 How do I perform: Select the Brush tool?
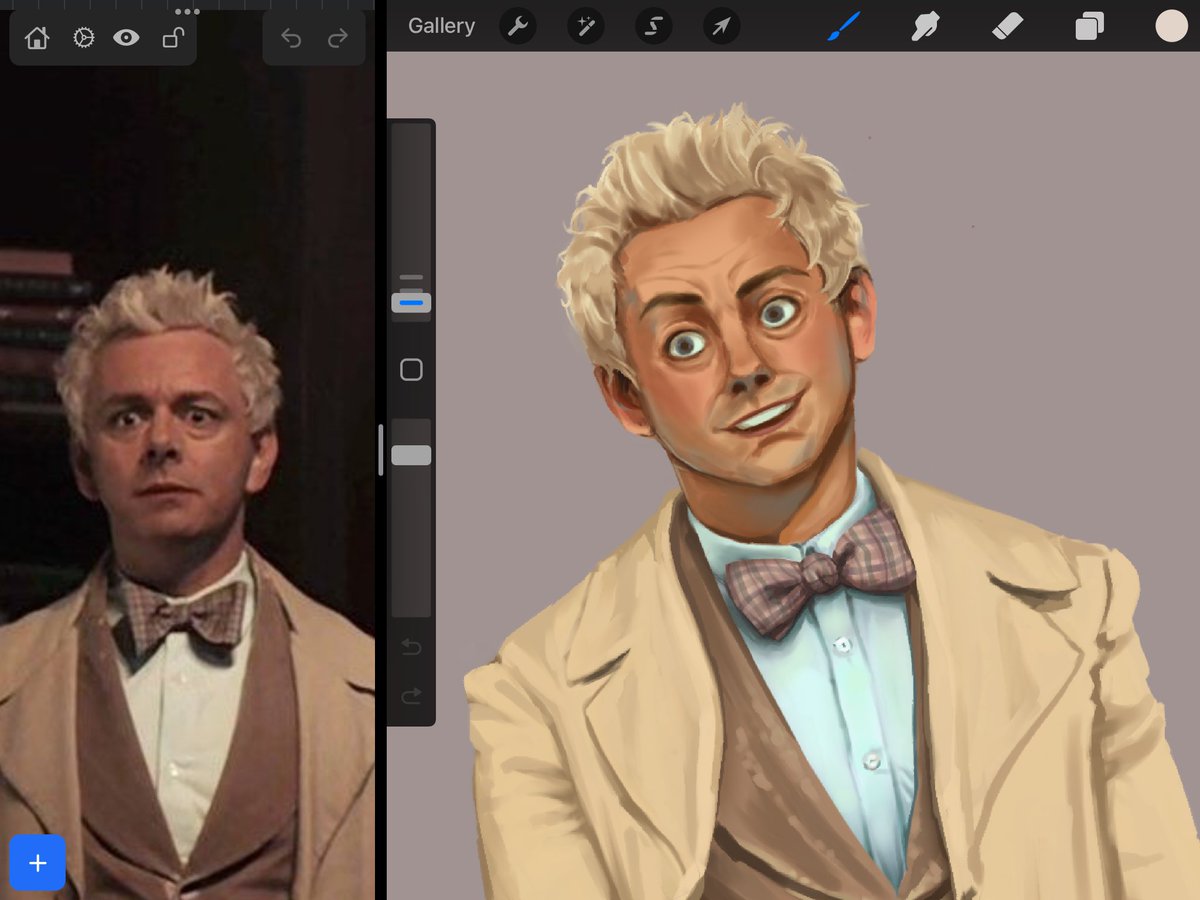(843, 26)
